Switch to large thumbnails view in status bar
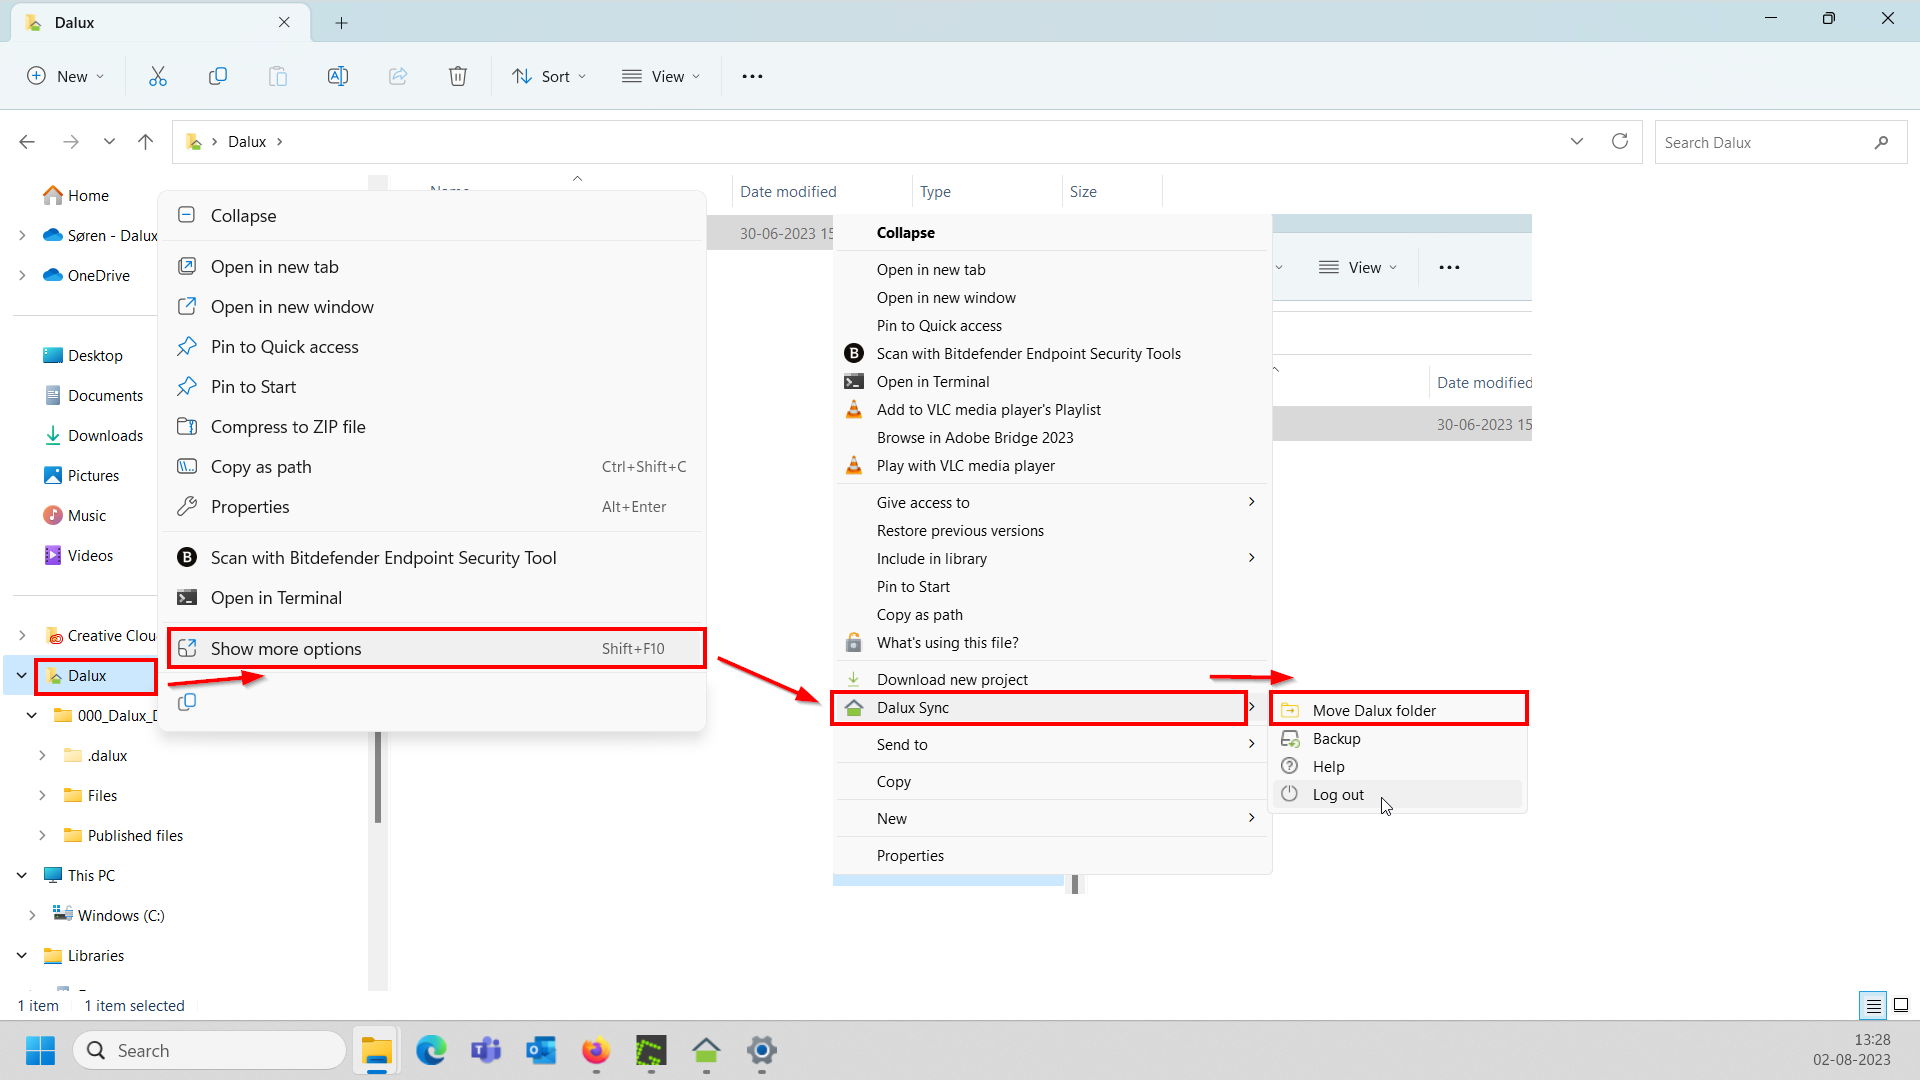The width and height of the screenshot is (1920, 1080). tap(1901, 1005)
